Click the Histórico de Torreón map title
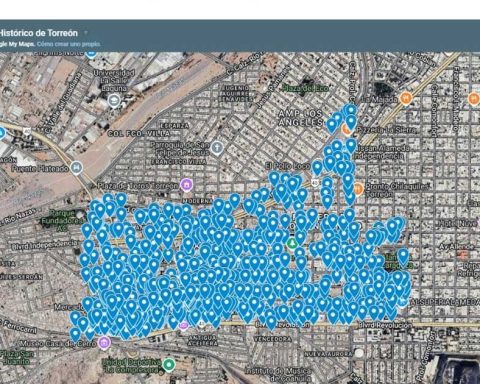Viewport: 480px width, 384px height. coord(38,33)
